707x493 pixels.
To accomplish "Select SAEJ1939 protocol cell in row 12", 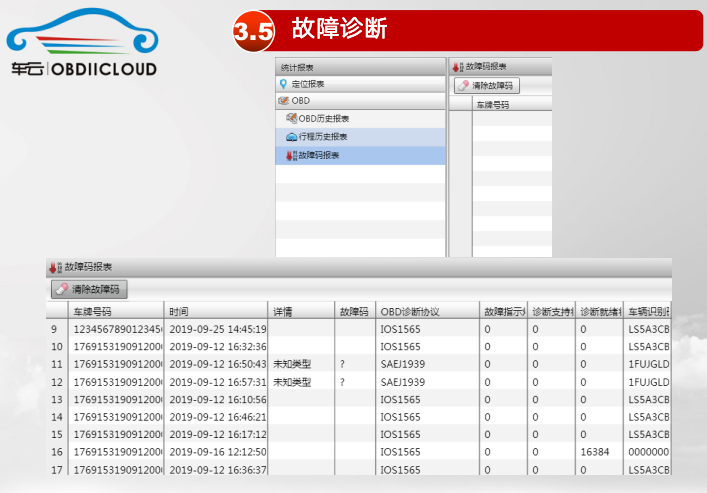I will click(403, 382).
